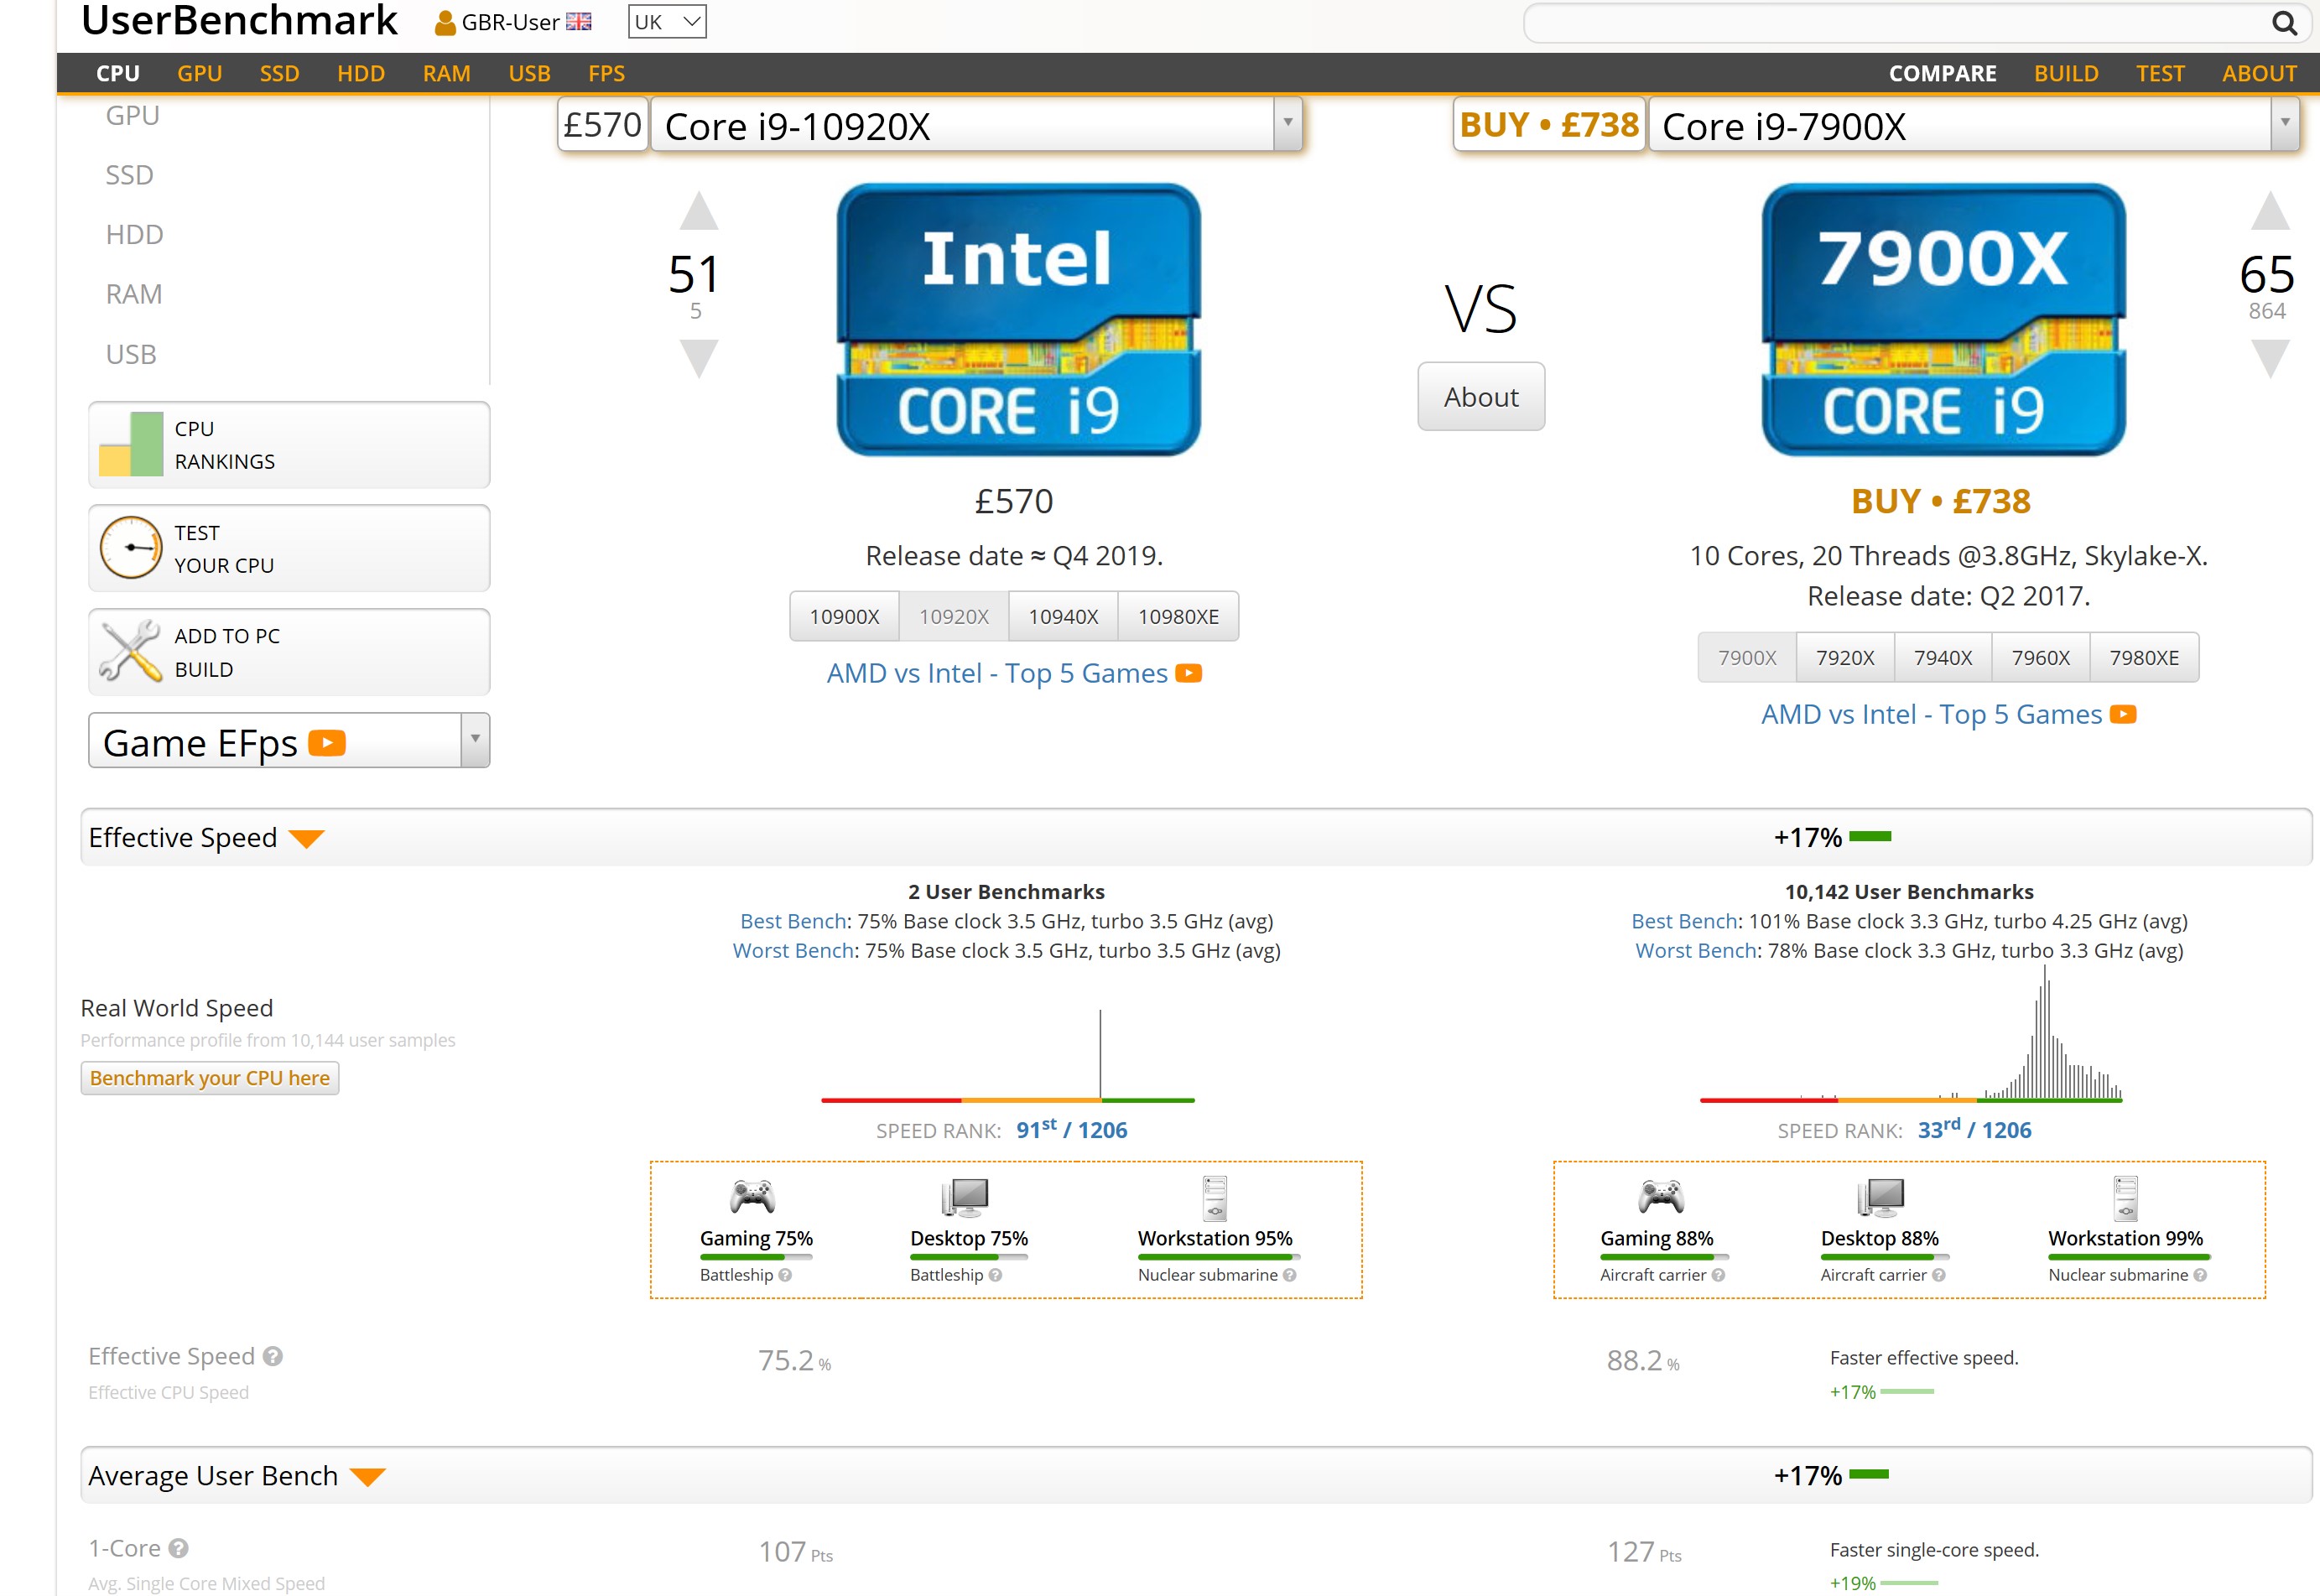The width and height of the screenshot is (2320, 1596).
Task: Click the 7900X Desktop 88% monitor icon
Action: point(1880,1197)
